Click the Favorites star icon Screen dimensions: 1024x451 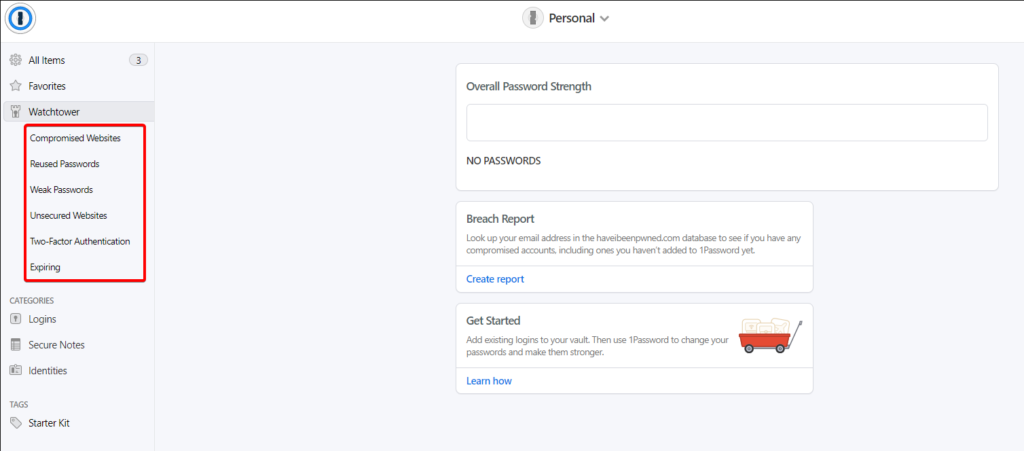coord(15,86)
